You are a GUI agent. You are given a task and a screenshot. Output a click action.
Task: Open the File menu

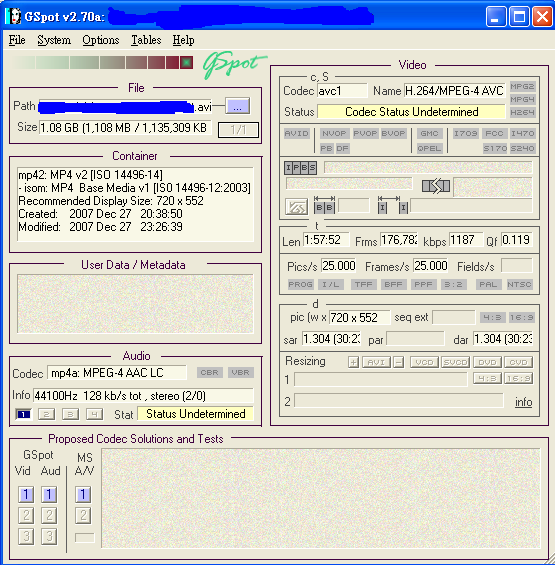point(17,40)
